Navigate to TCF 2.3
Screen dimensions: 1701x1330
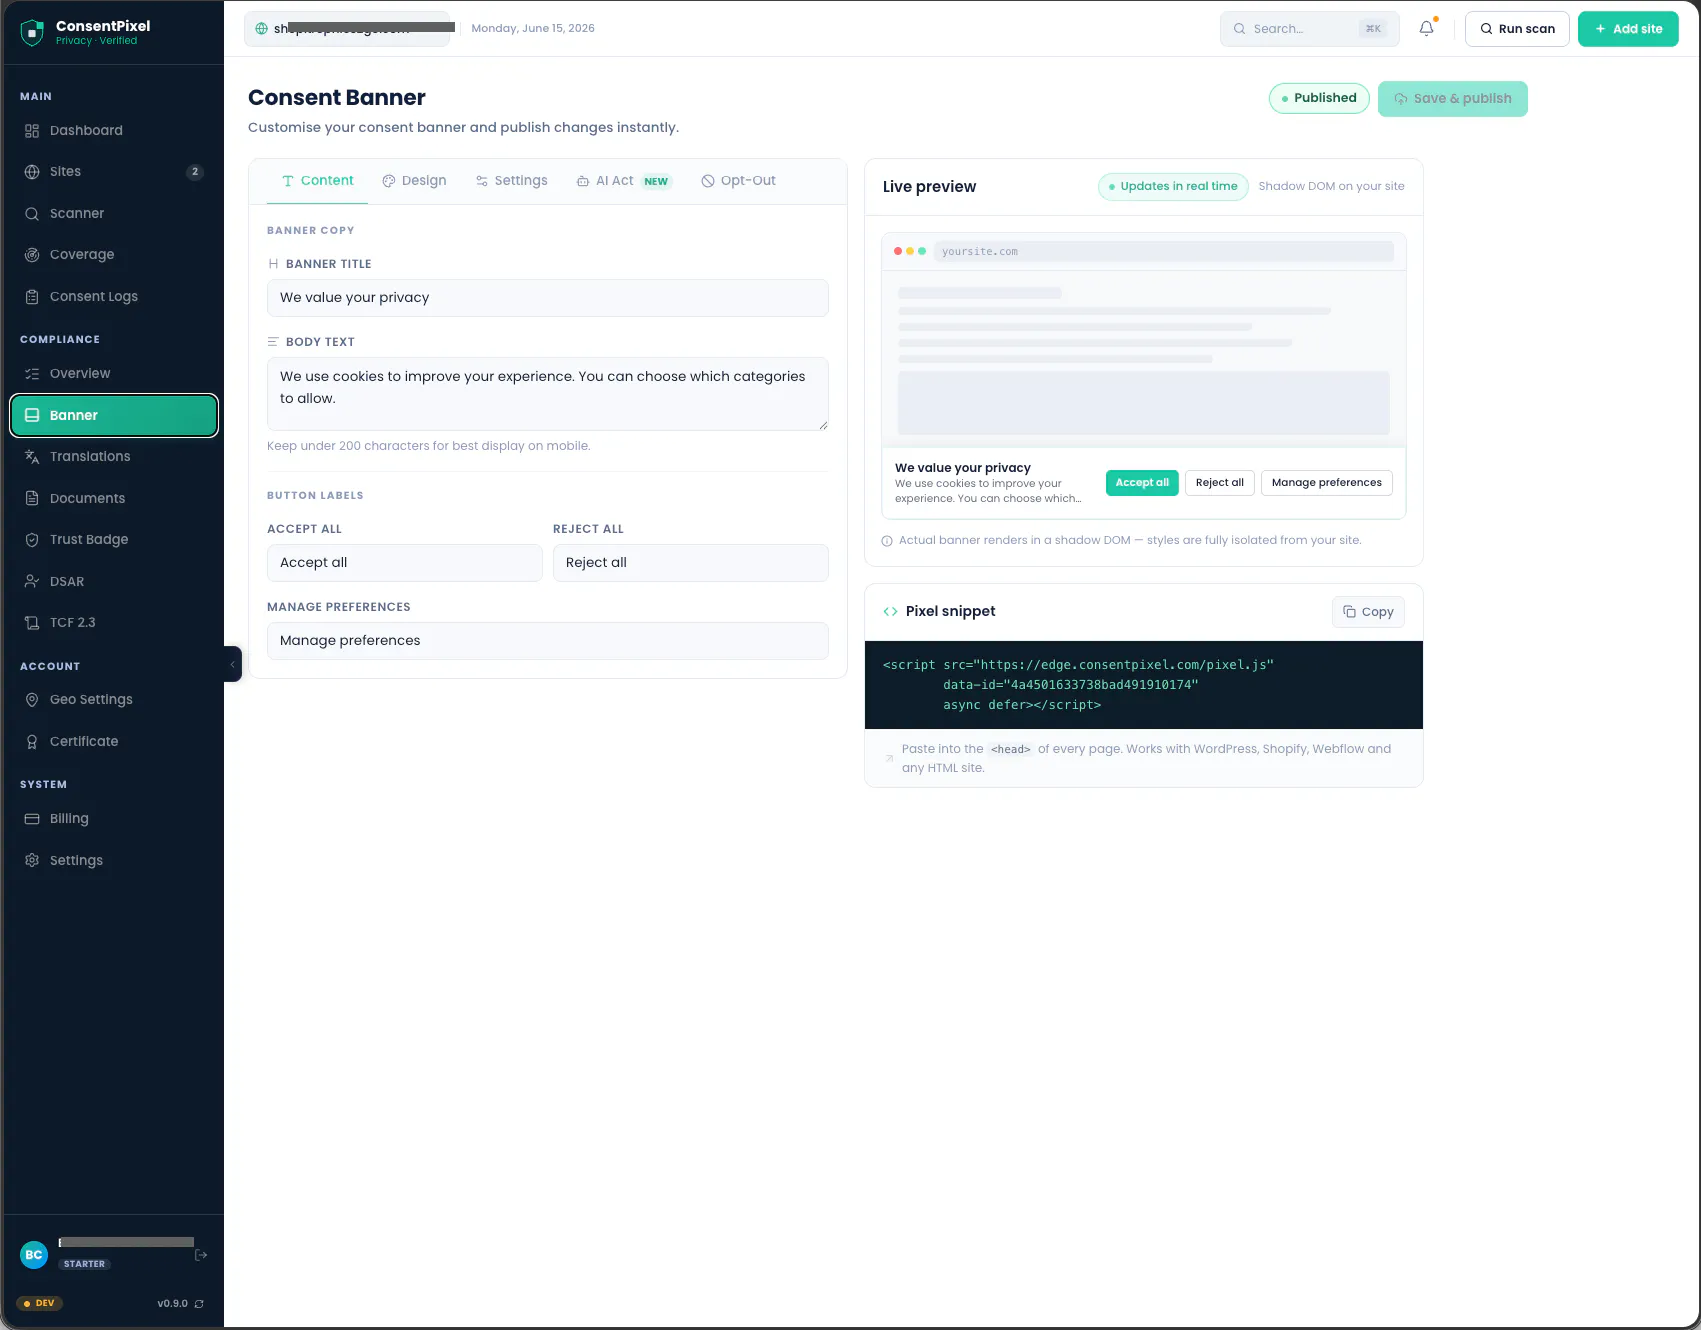113,623
